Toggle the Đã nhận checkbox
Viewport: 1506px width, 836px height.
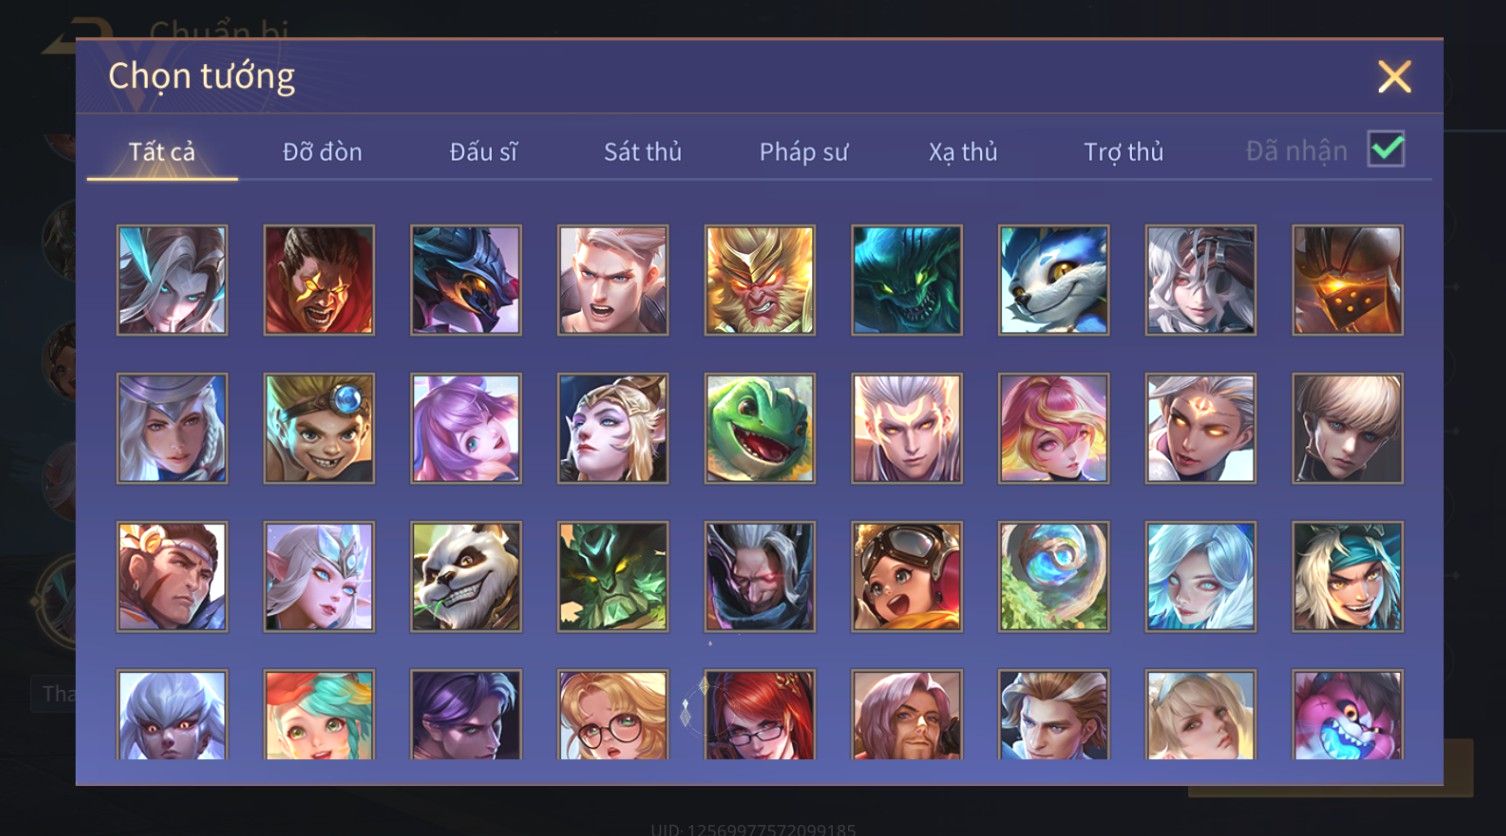coord(1386,150)
